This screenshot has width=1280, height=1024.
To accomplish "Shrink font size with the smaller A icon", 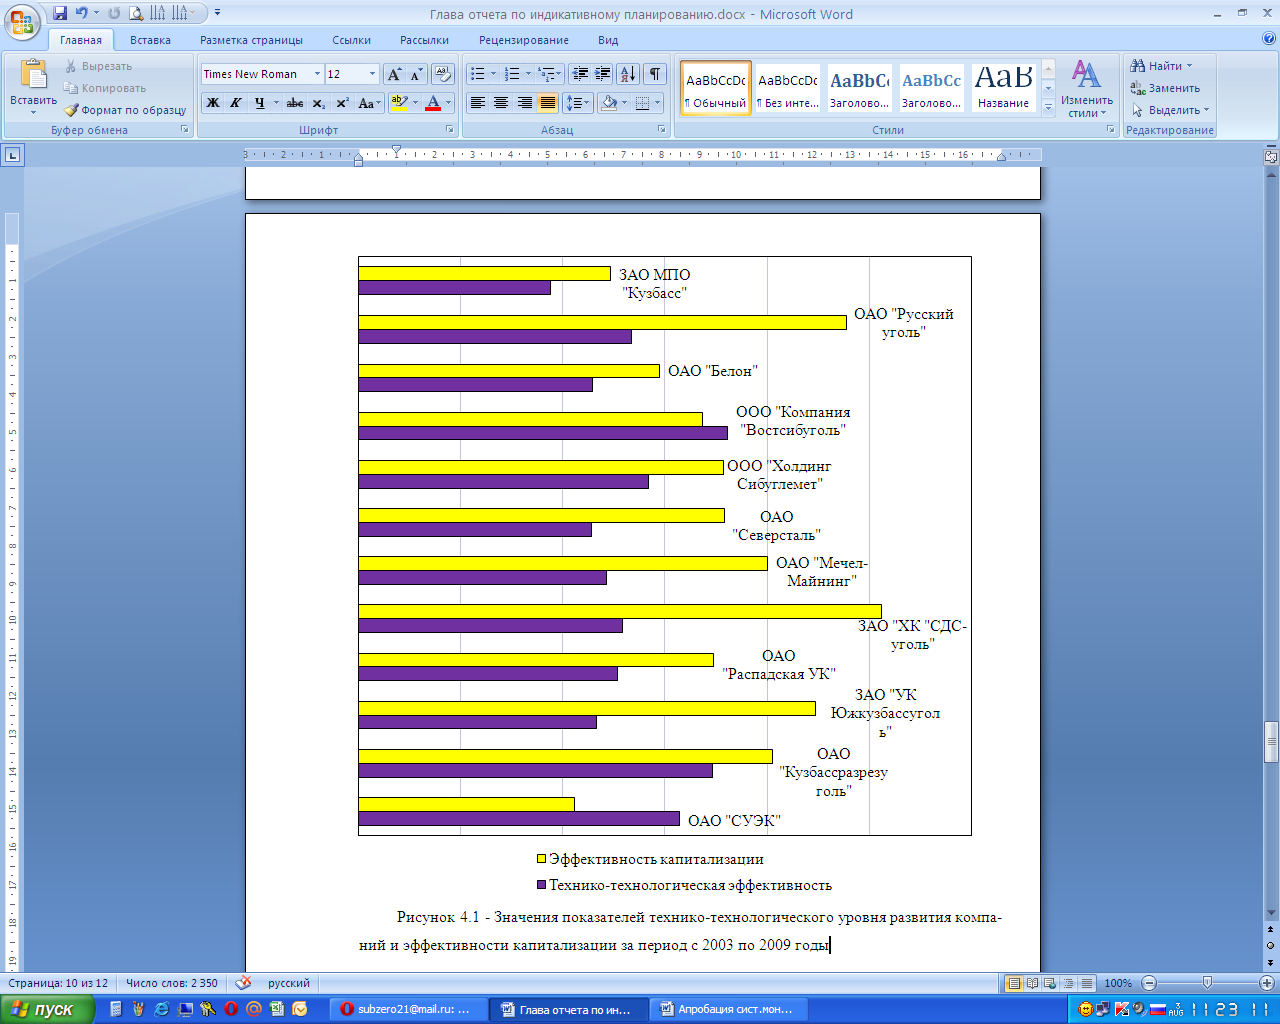I will 416,74.
